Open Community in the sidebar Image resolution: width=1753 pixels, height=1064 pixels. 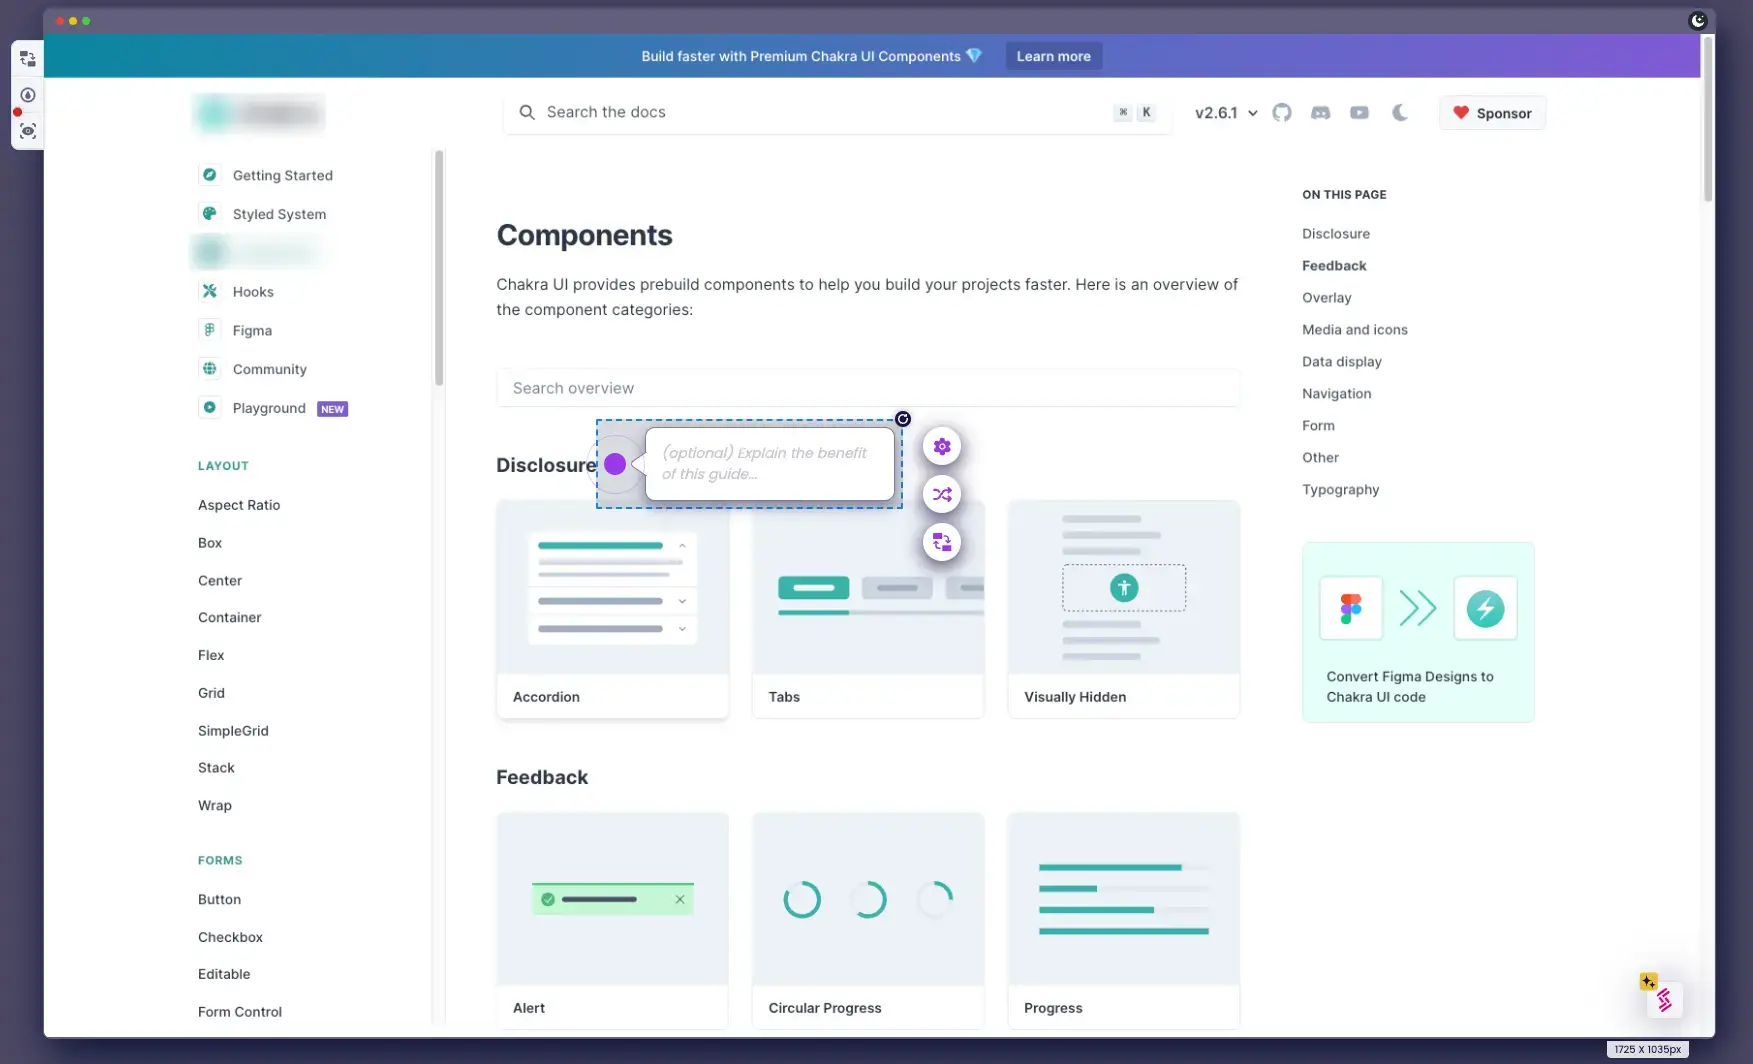click(x=269, y=369)
